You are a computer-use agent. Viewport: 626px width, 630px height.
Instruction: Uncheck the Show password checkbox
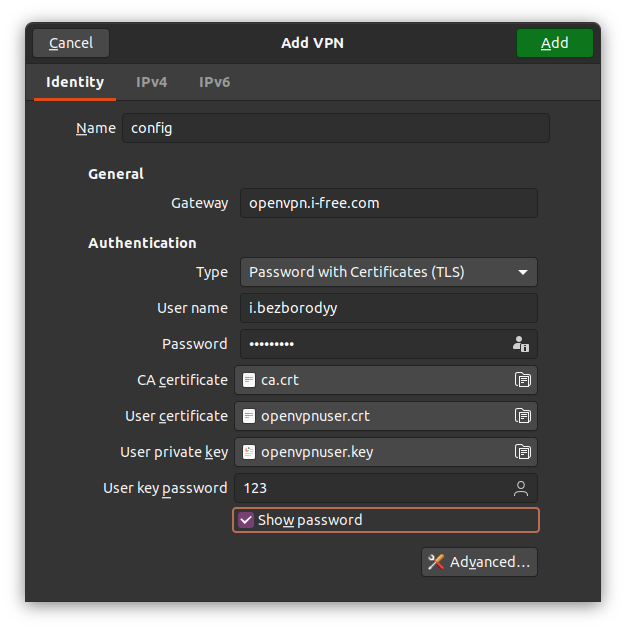coord(246,520)
